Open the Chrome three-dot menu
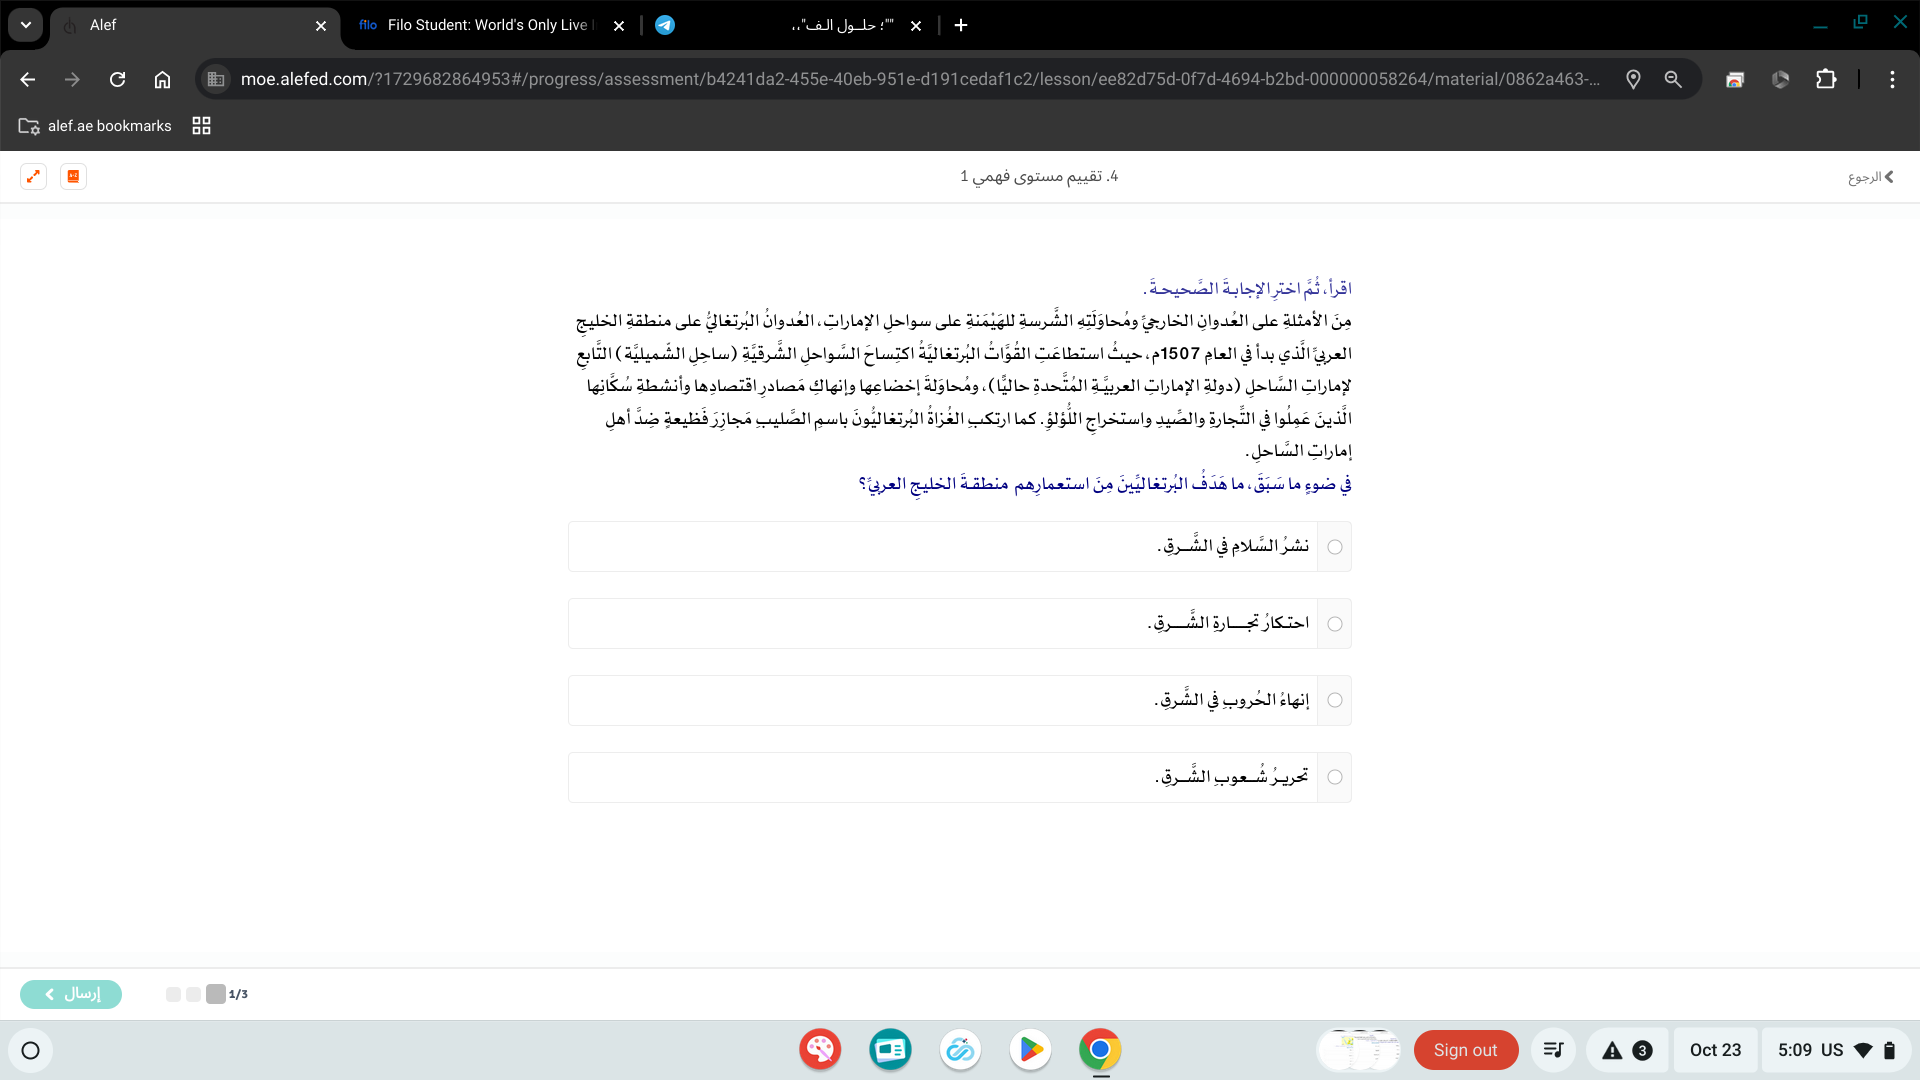This screenshot has height=1080, width=1920. pyautogui.click(x=1892, y=79)
